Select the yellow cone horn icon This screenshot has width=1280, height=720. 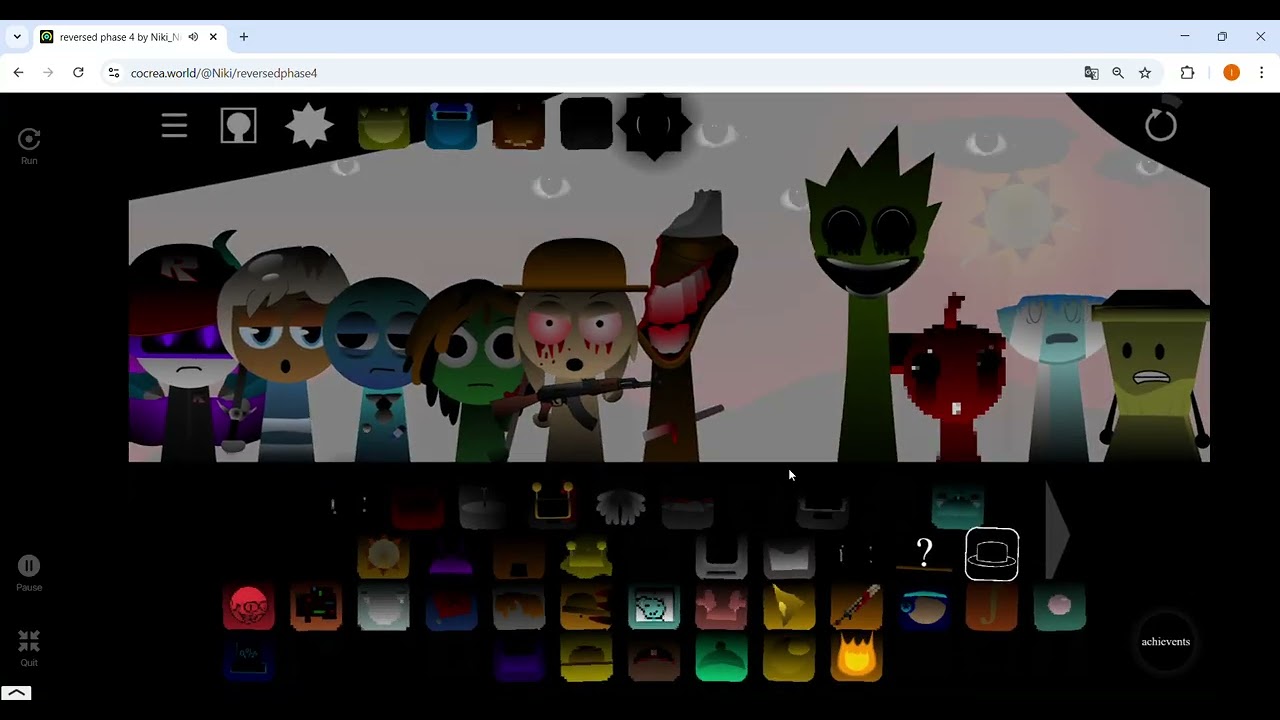point(789,607)
